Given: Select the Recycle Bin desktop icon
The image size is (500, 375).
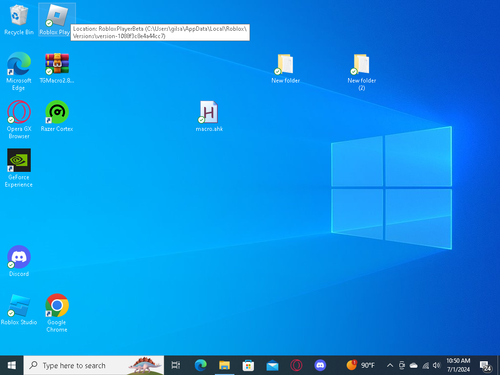Looking at the screenshot, I should 19,20.
